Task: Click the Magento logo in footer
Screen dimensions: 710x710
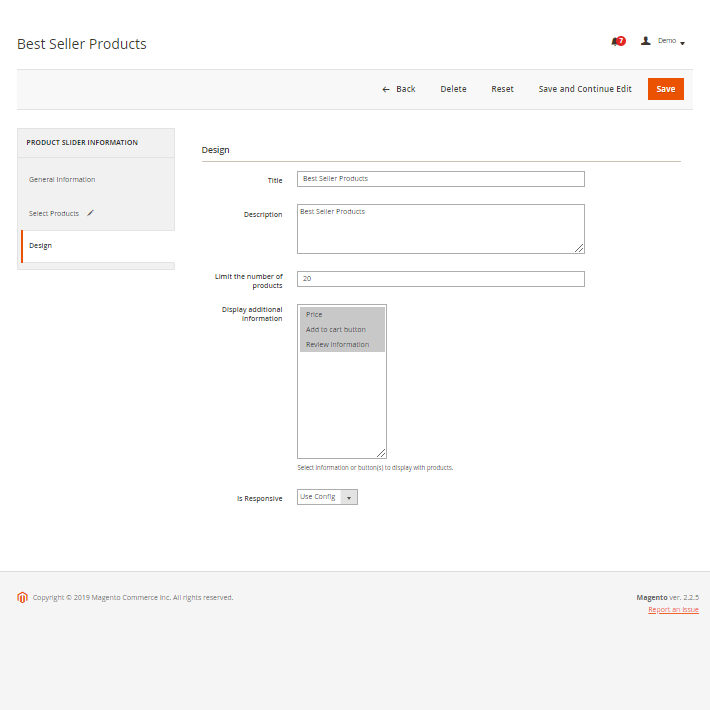Action: click(22, 598)
